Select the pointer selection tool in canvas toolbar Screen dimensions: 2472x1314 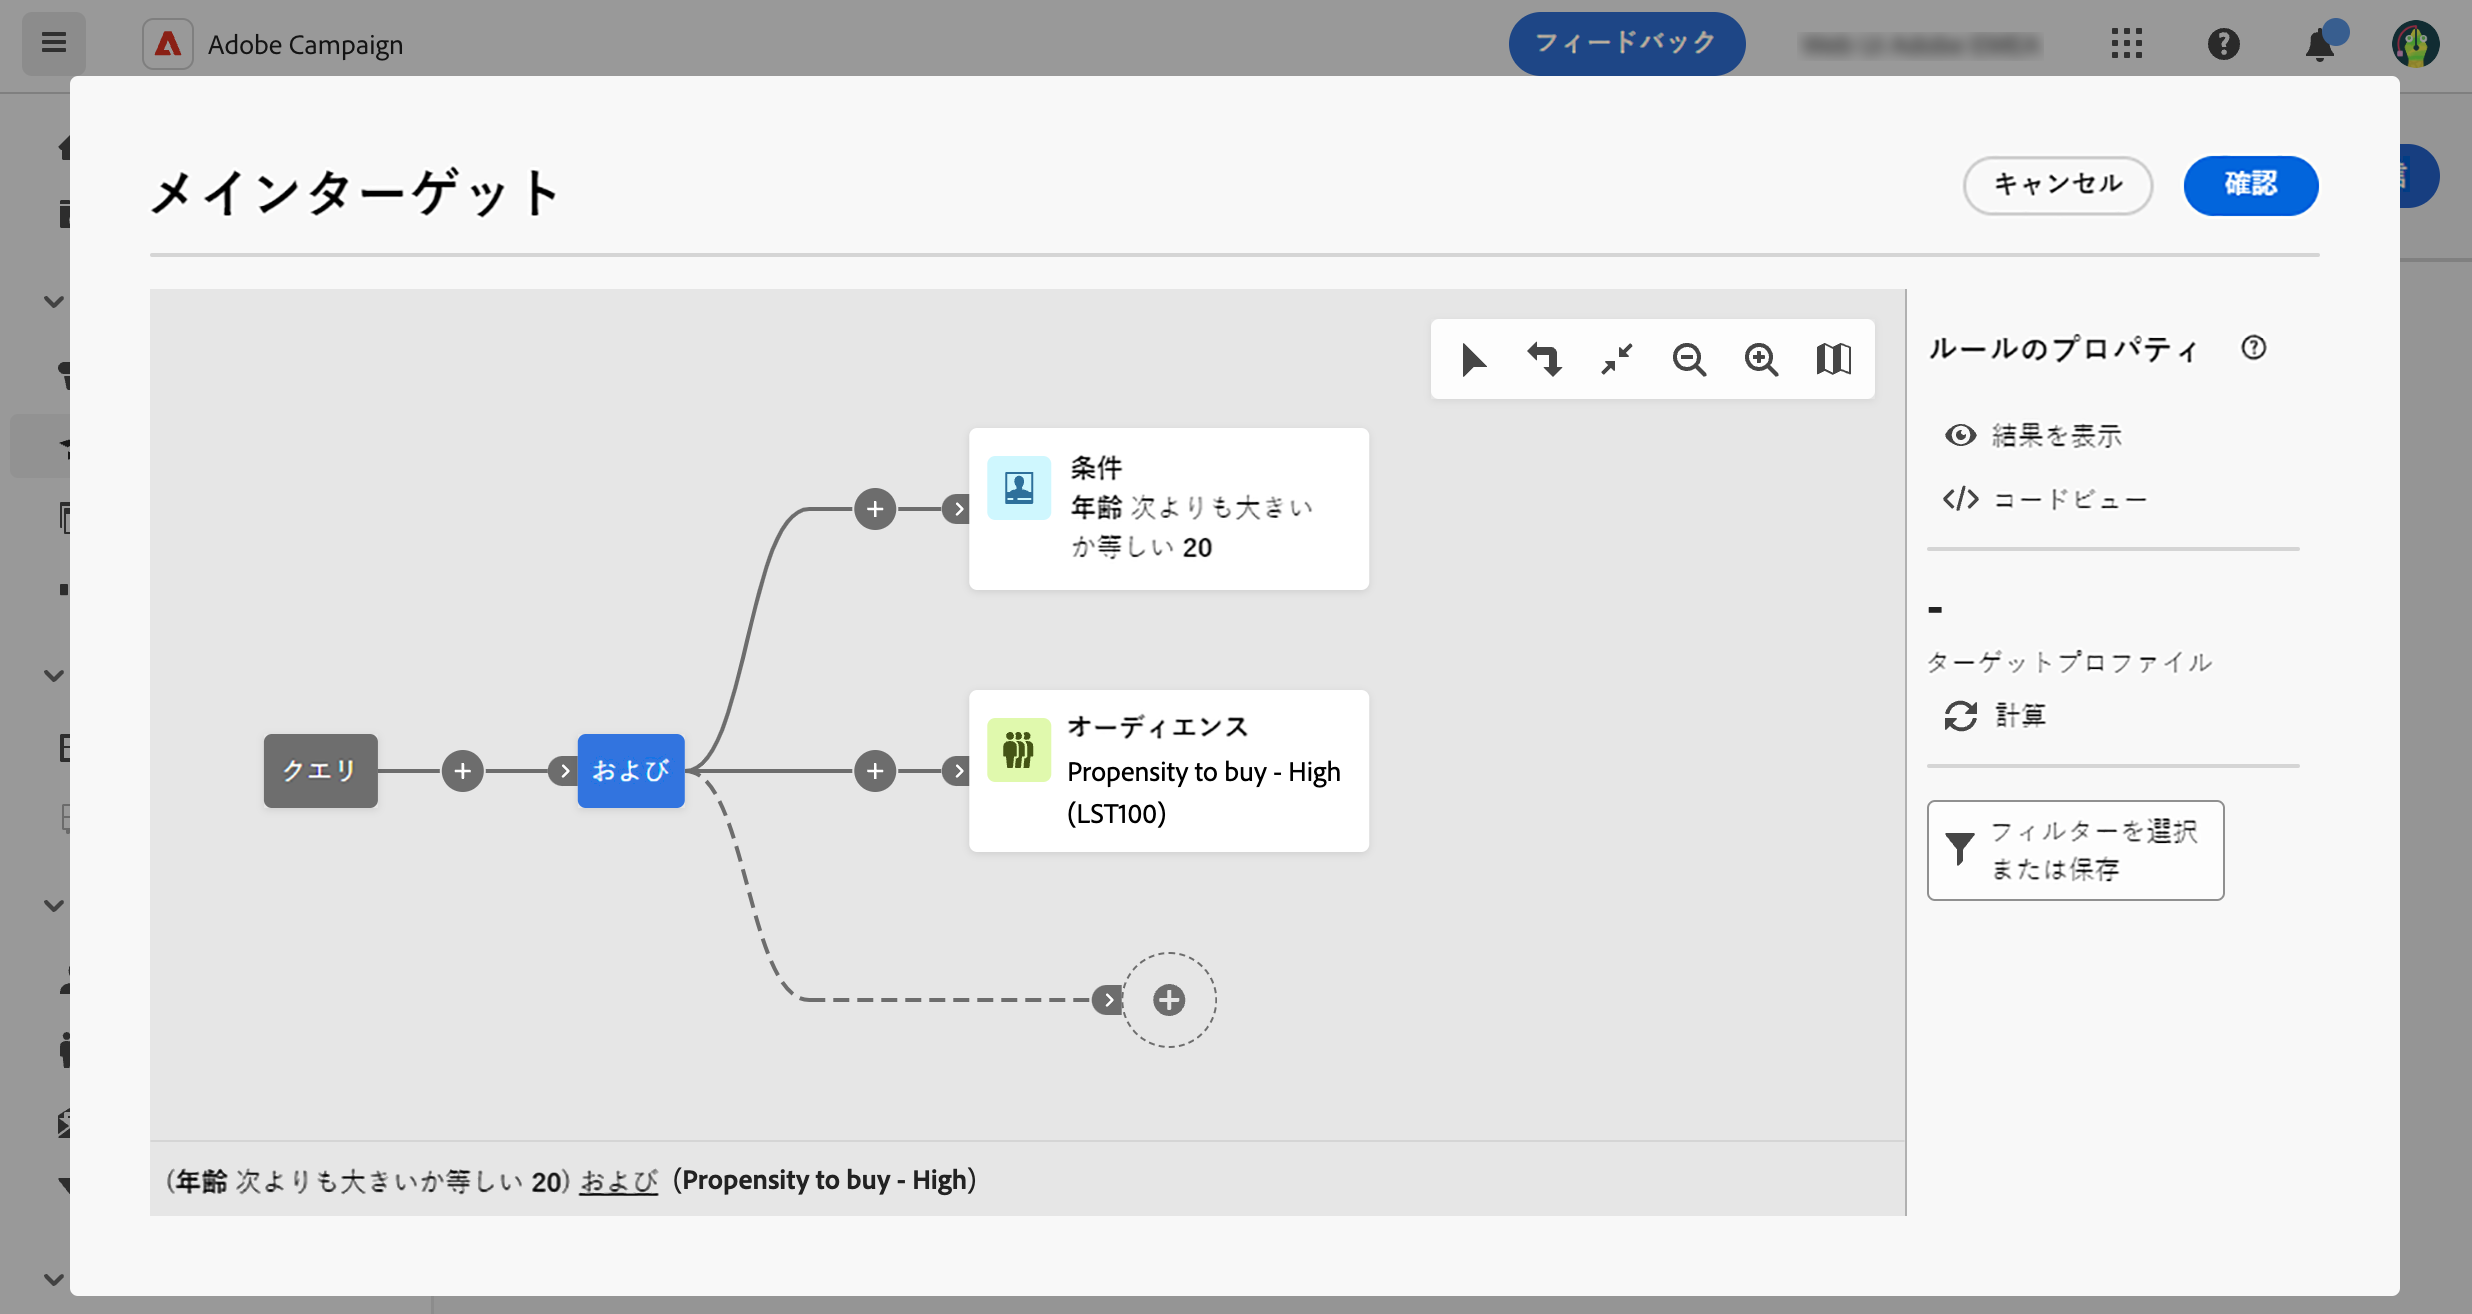[1473, 359]
